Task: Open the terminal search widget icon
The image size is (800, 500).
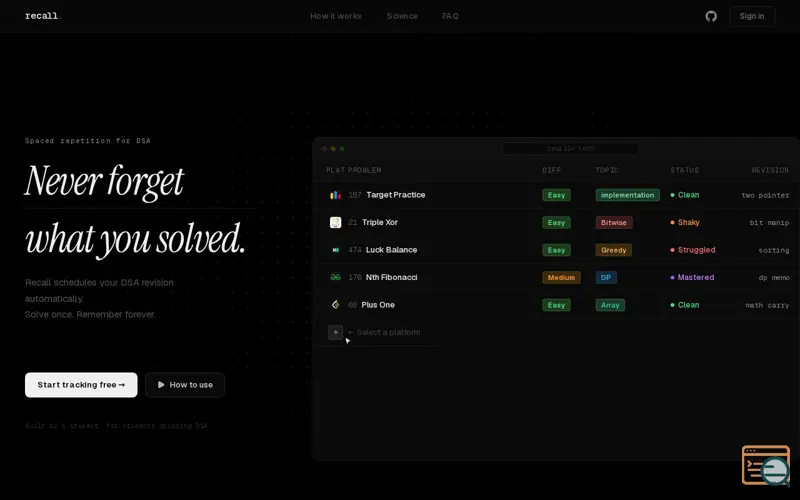Action: point(766,465)
